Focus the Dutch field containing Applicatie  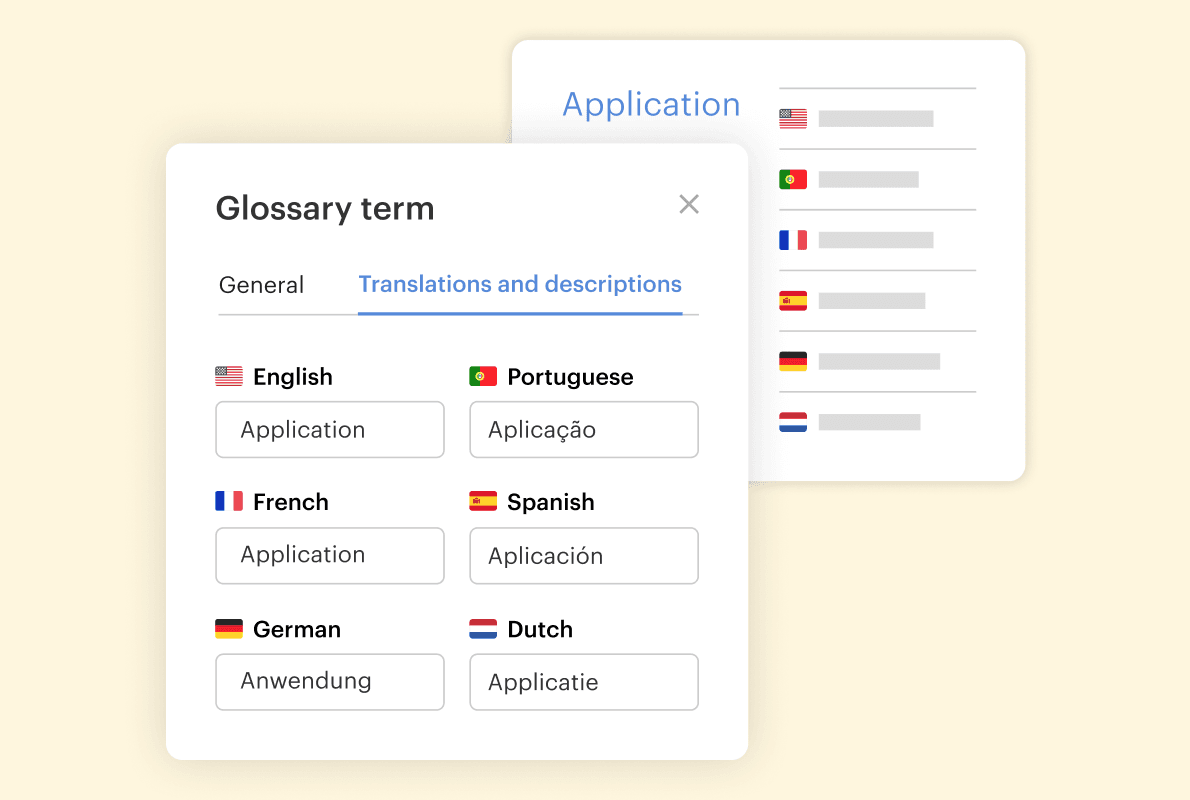tap(583, 682)
